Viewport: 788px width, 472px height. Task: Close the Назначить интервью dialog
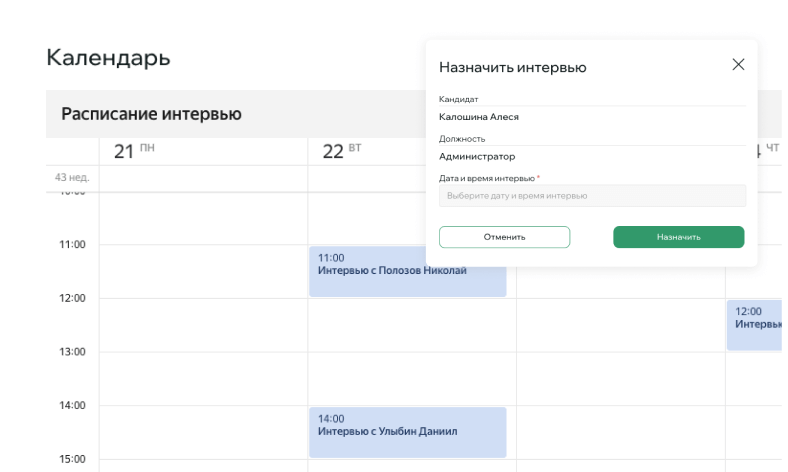pyautogui.click(x=738, y=65)
